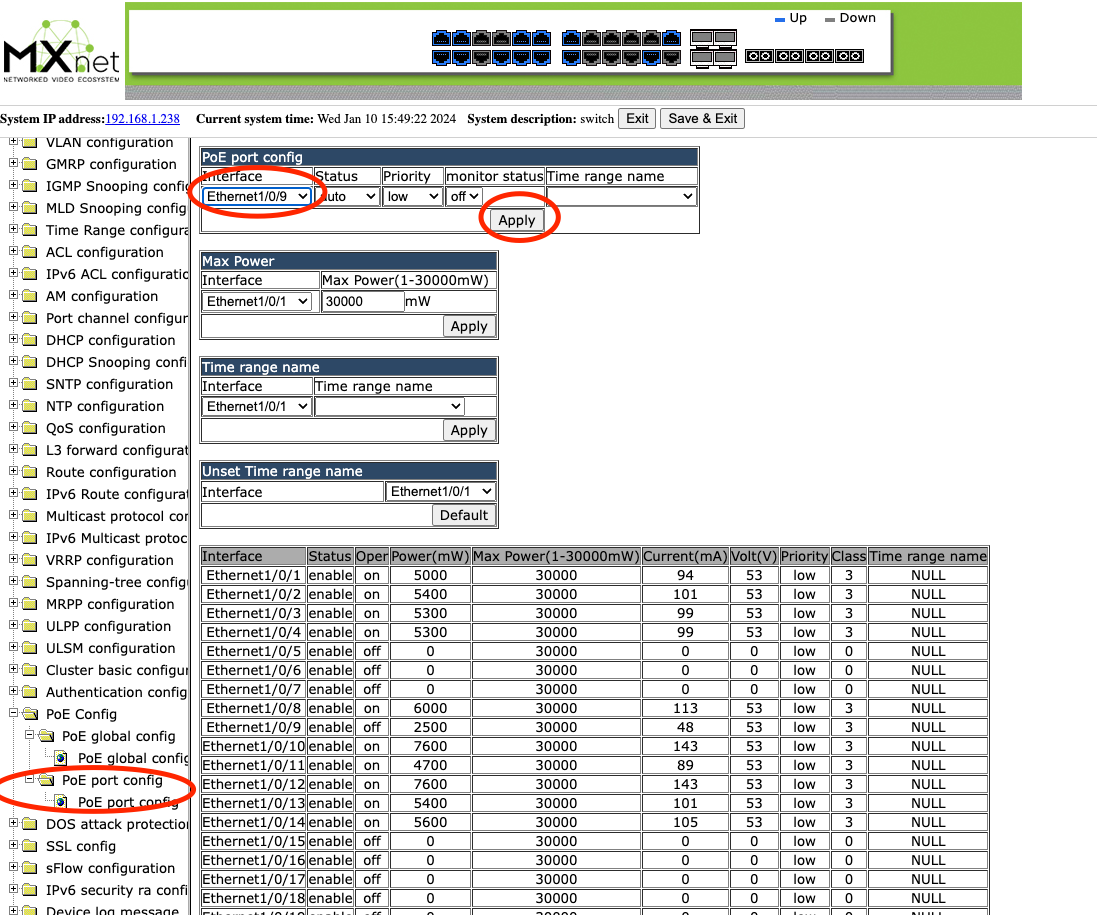Click the 7600 power value for Ethernet1/0/10
This screenshot has height=915, width=1097.
click(430, 746)
